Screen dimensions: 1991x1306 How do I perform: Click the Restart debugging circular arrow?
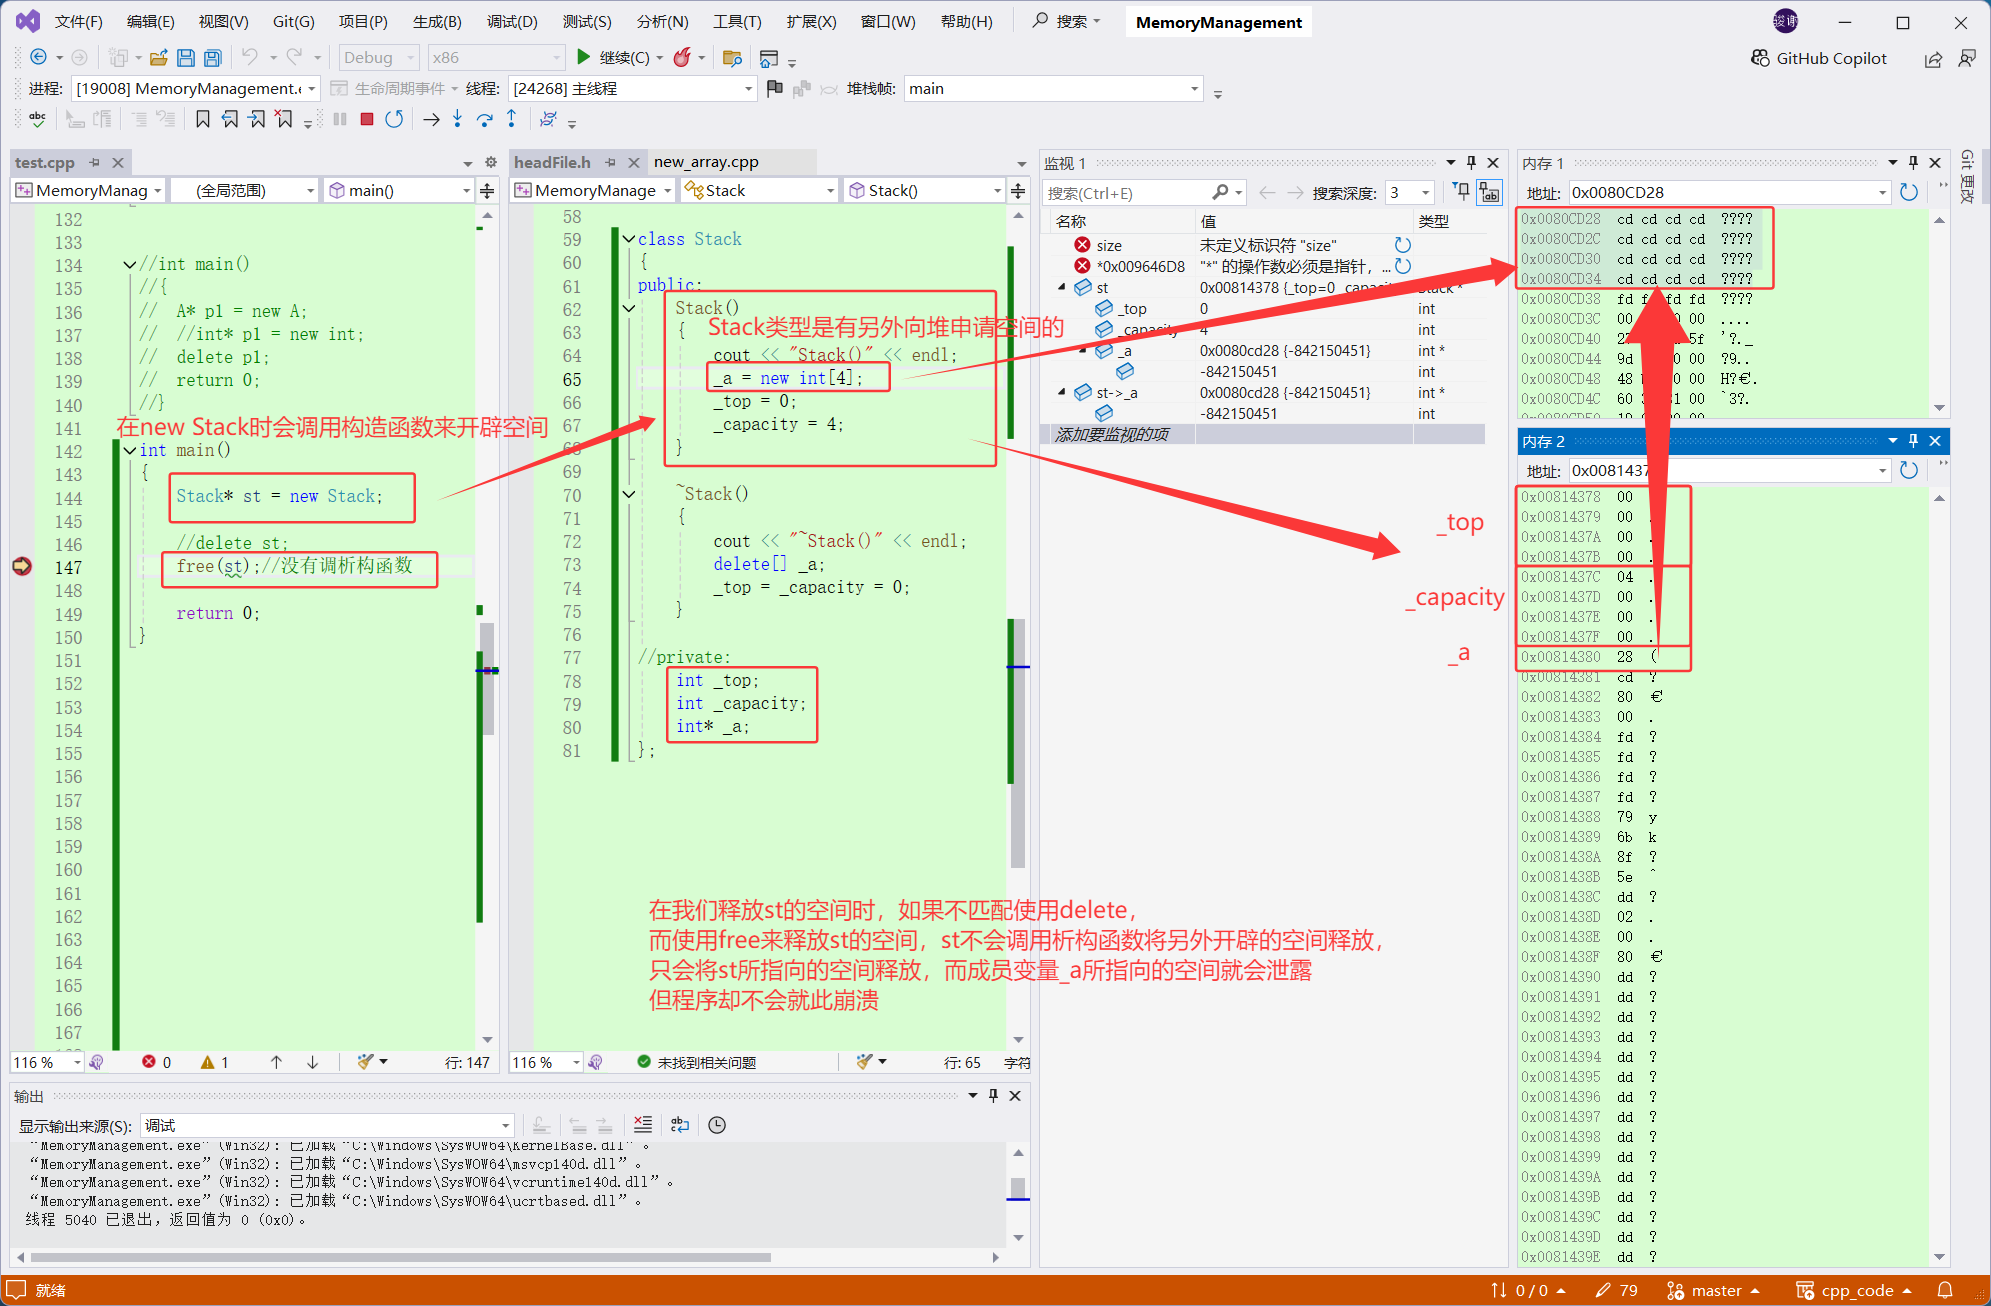click(395, 120)
